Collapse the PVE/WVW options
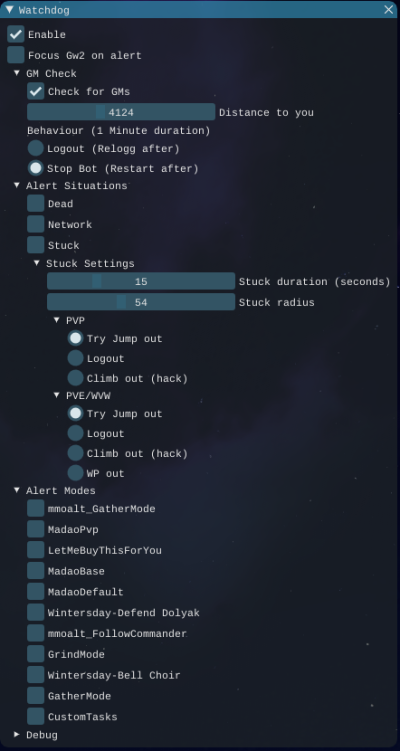The image size is (400, 751). (57, 395)
